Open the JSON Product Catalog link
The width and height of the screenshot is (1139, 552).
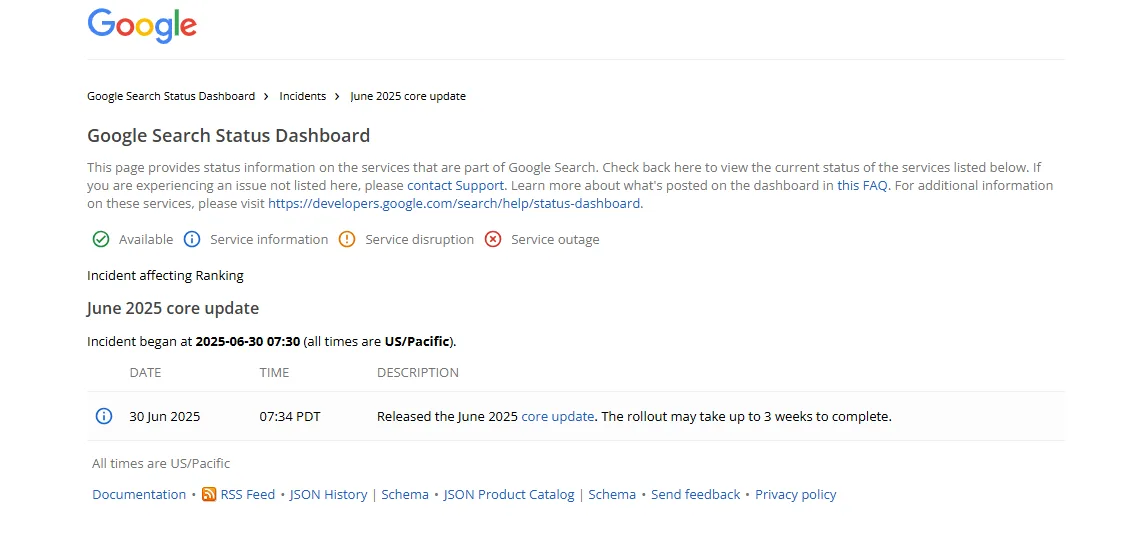pyautogui.click(x=508, y=494)
